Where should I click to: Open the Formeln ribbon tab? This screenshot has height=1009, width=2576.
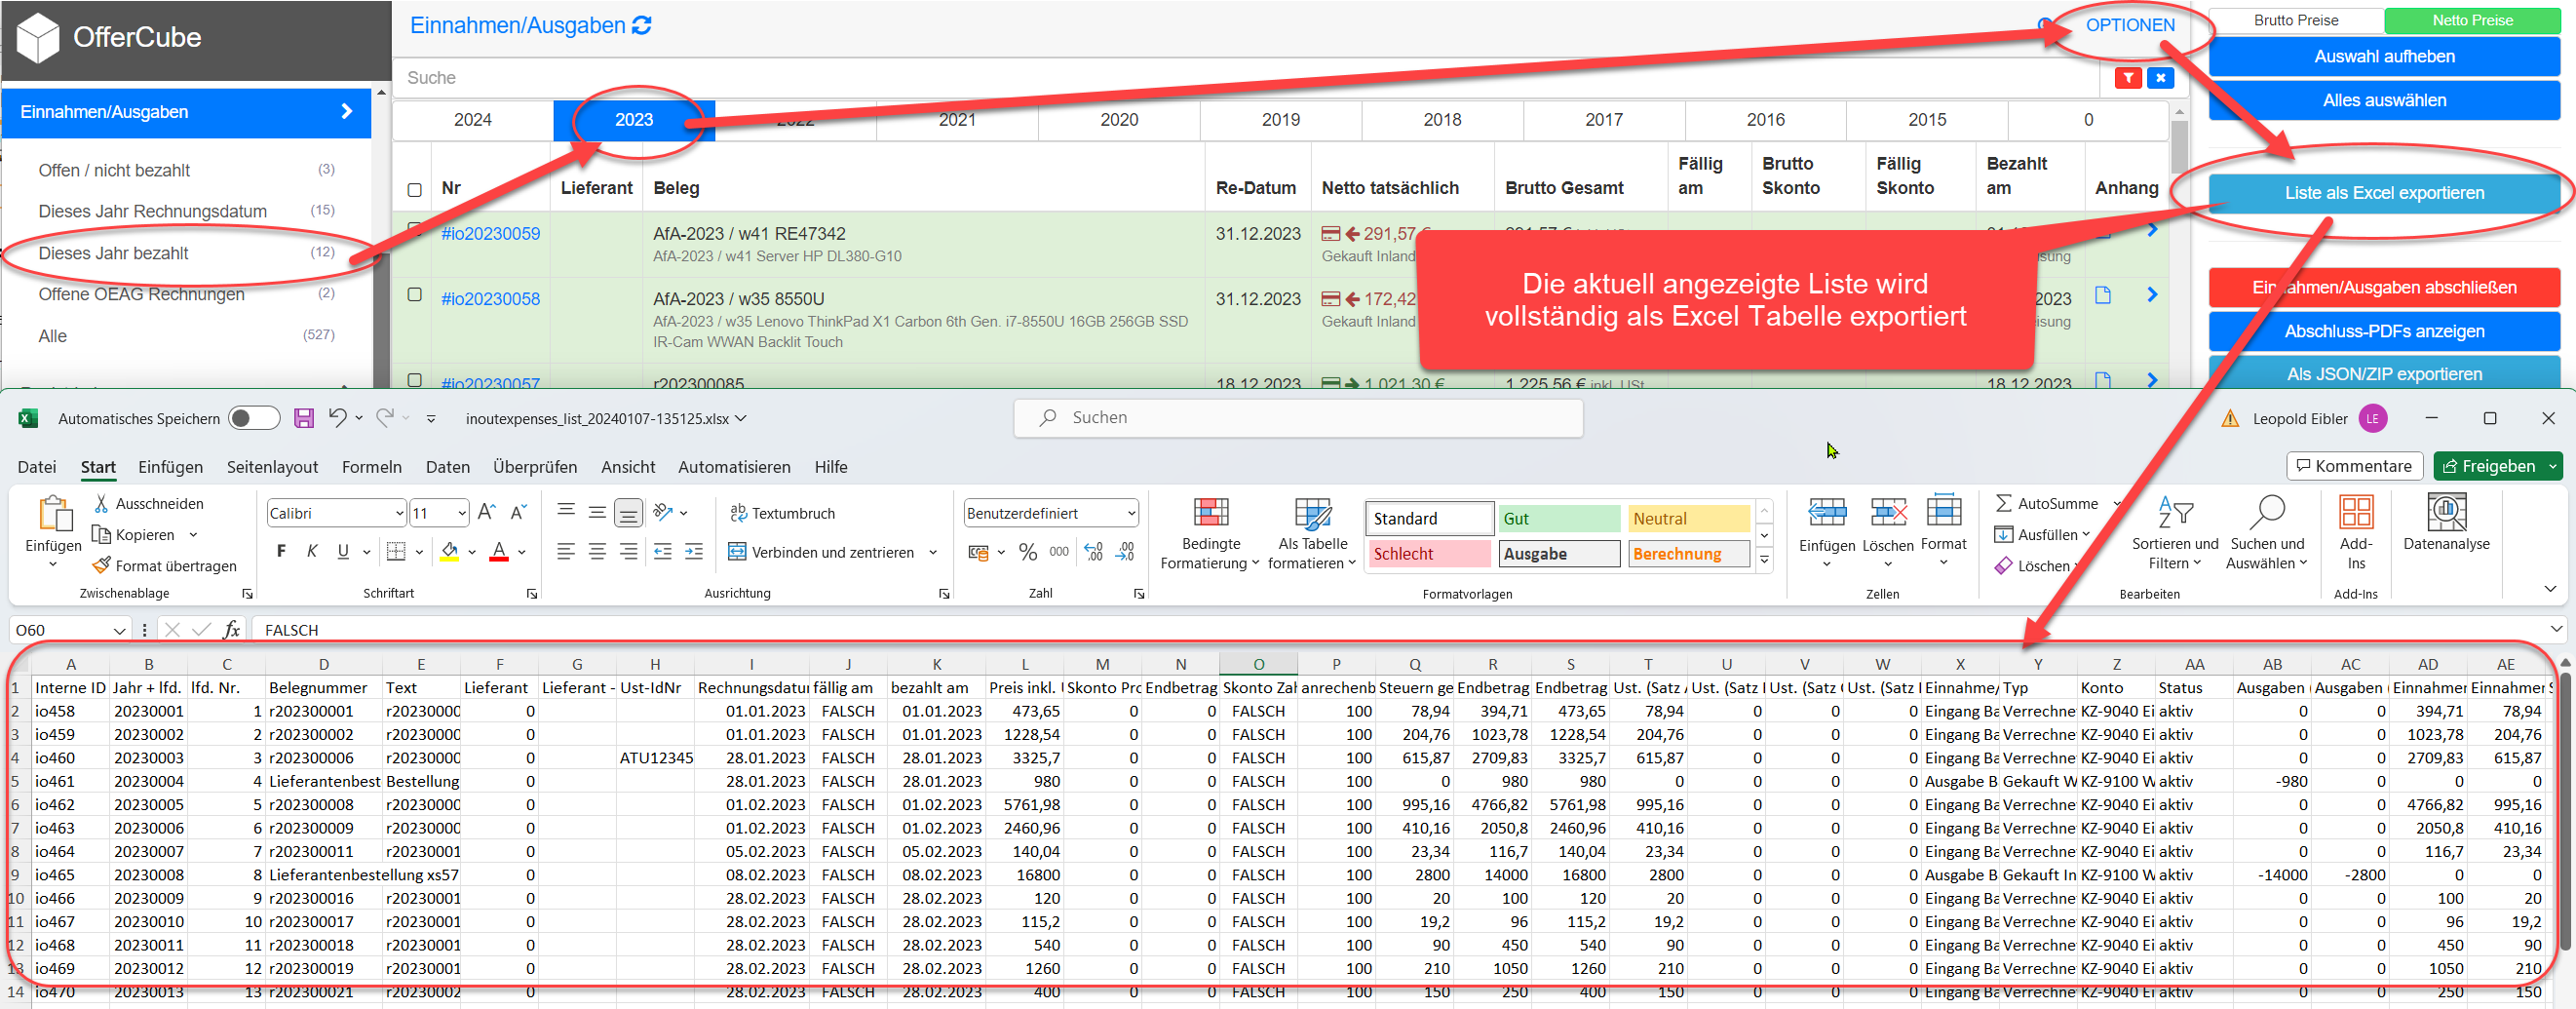pos(372,467)
